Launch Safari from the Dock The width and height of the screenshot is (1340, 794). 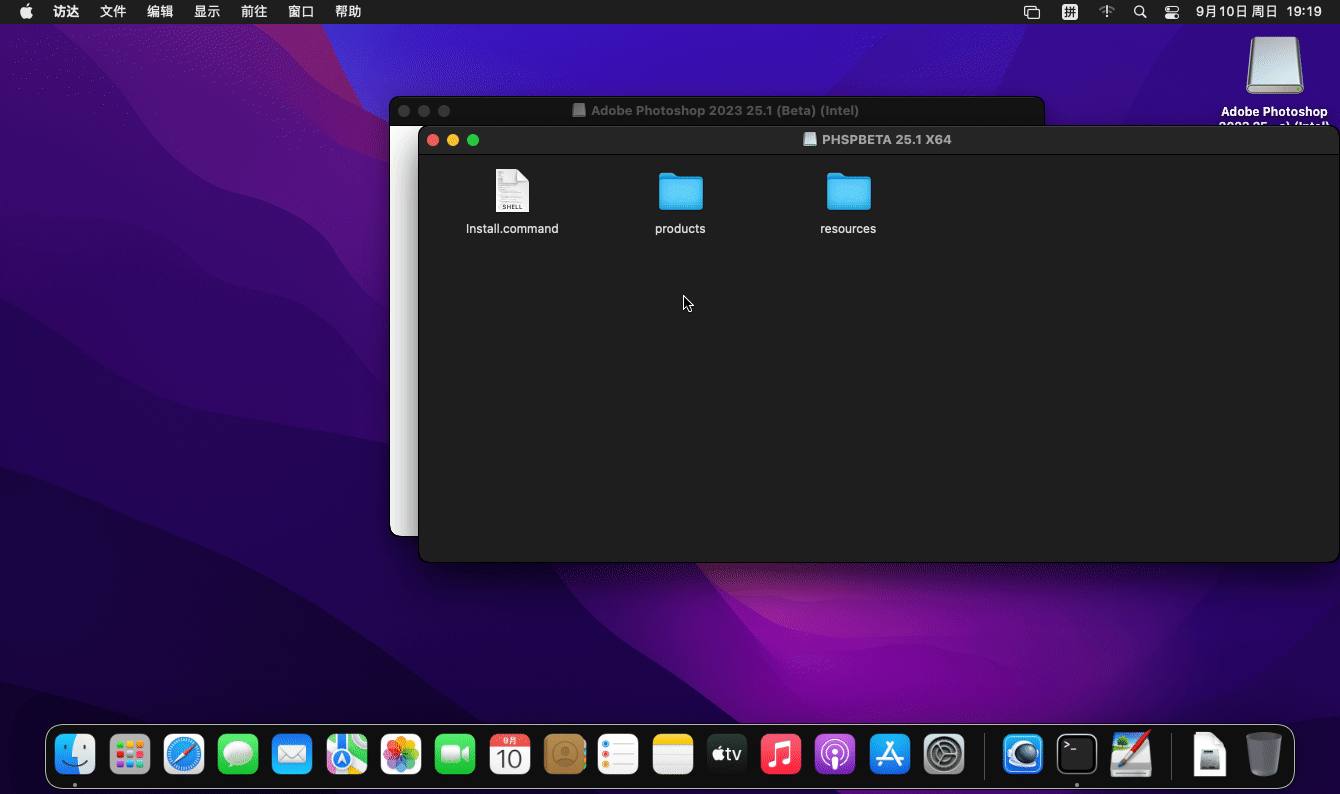tap(184, 754)
